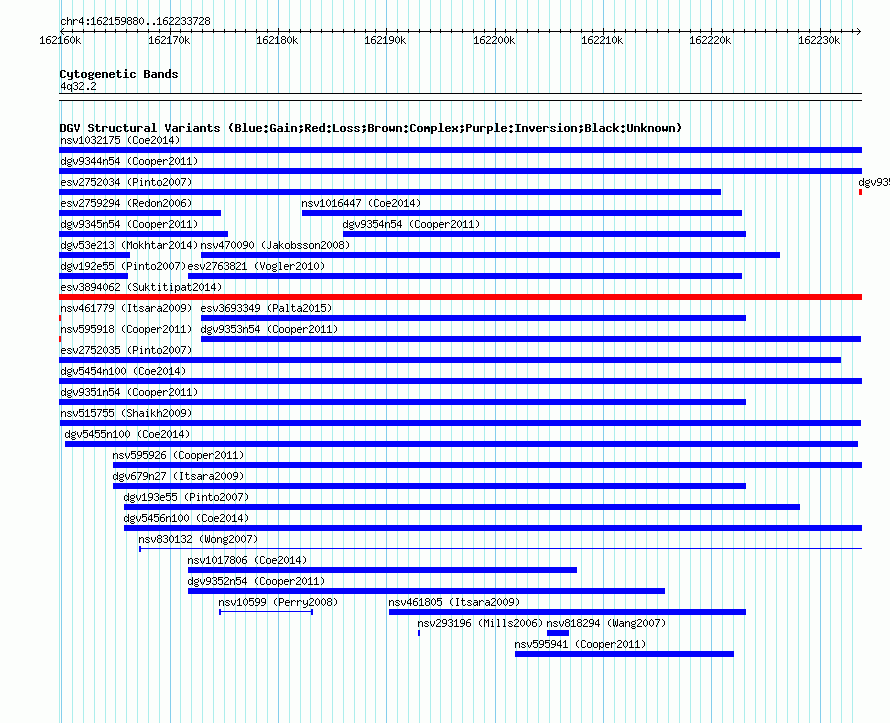
Task: Select dgv9353n54 (Cooper2011) label
Action: [x=269, y=329]
